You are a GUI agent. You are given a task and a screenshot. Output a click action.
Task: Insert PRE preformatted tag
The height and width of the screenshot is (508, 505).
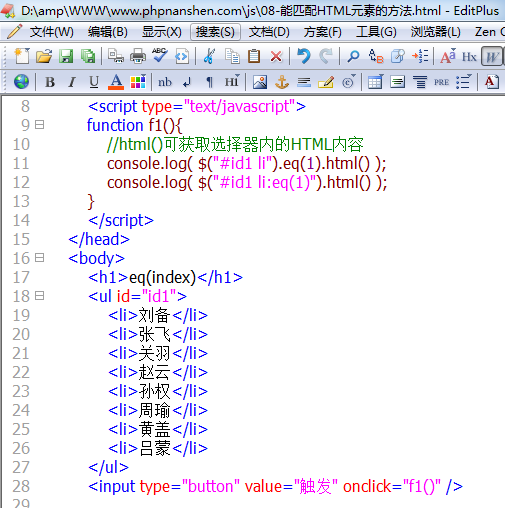[442, 82]
